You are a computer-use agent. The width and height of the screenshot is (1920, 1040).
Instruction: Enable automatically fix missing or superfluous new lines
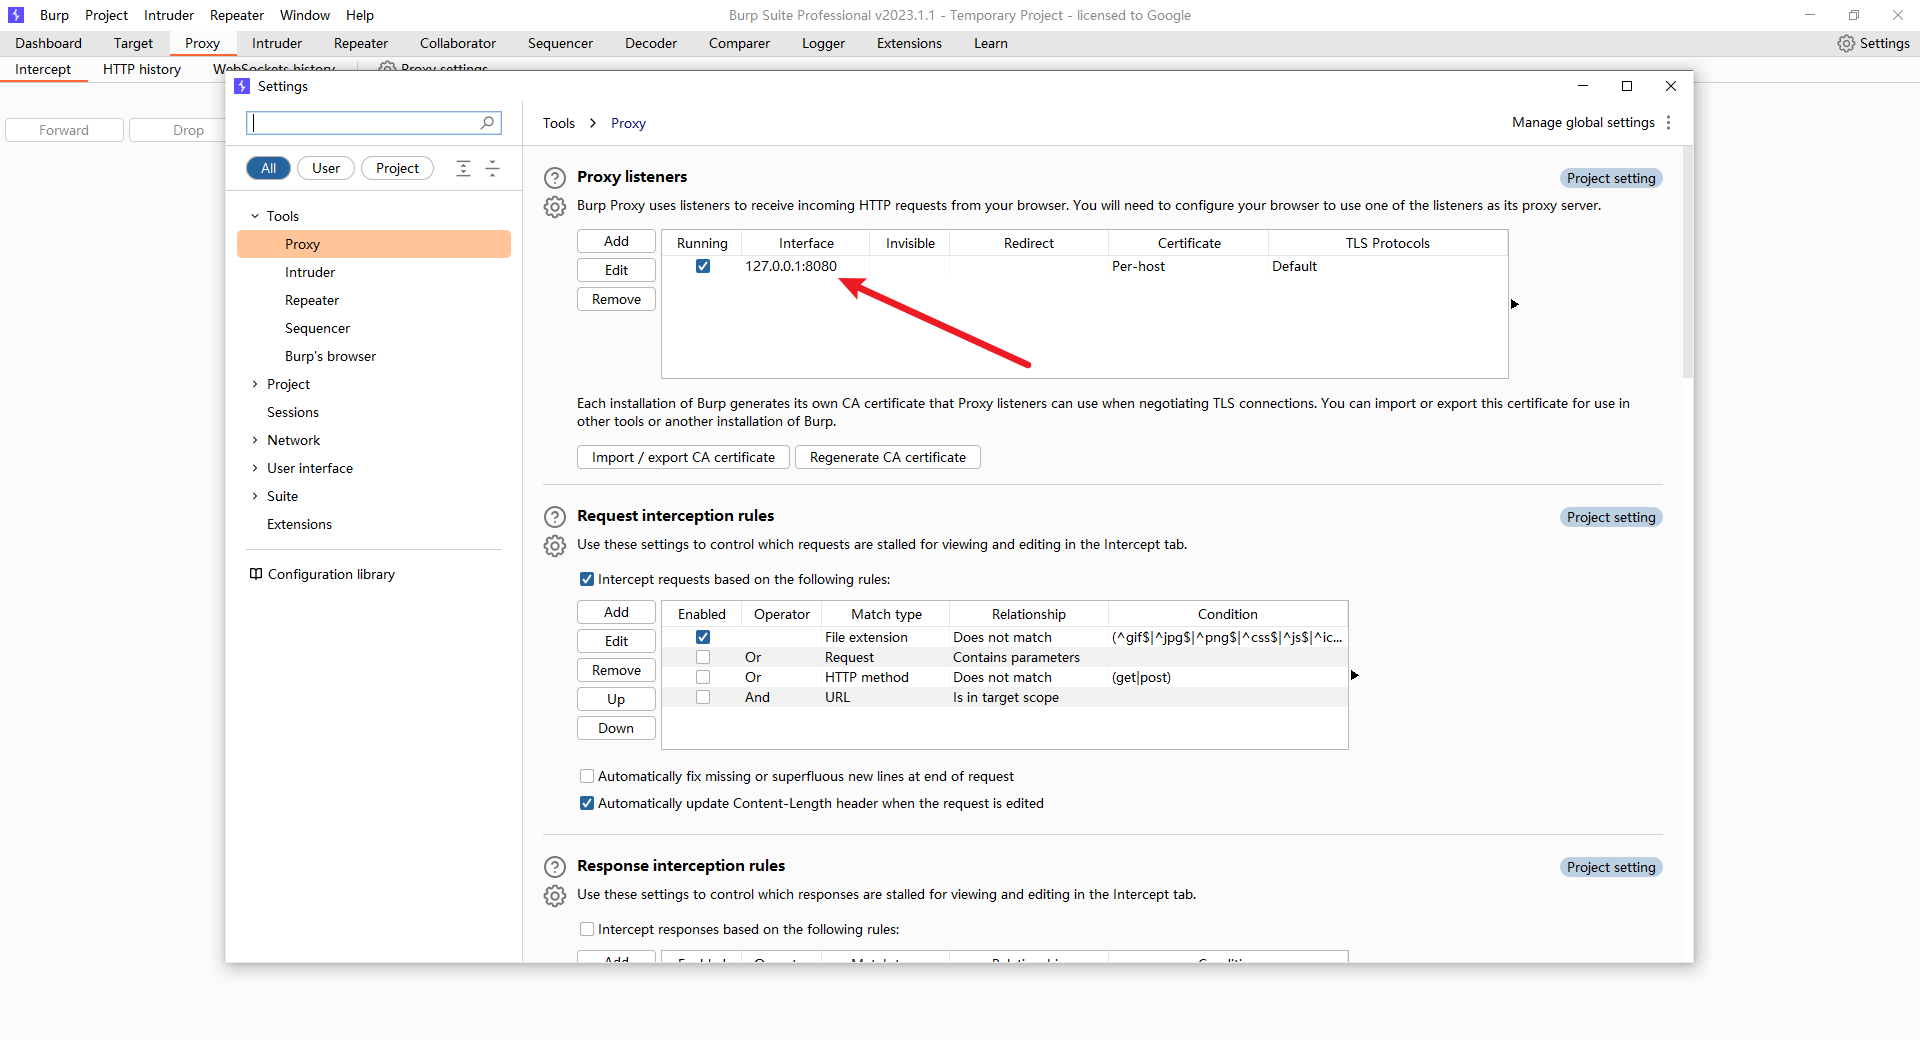tap(587, 776)
